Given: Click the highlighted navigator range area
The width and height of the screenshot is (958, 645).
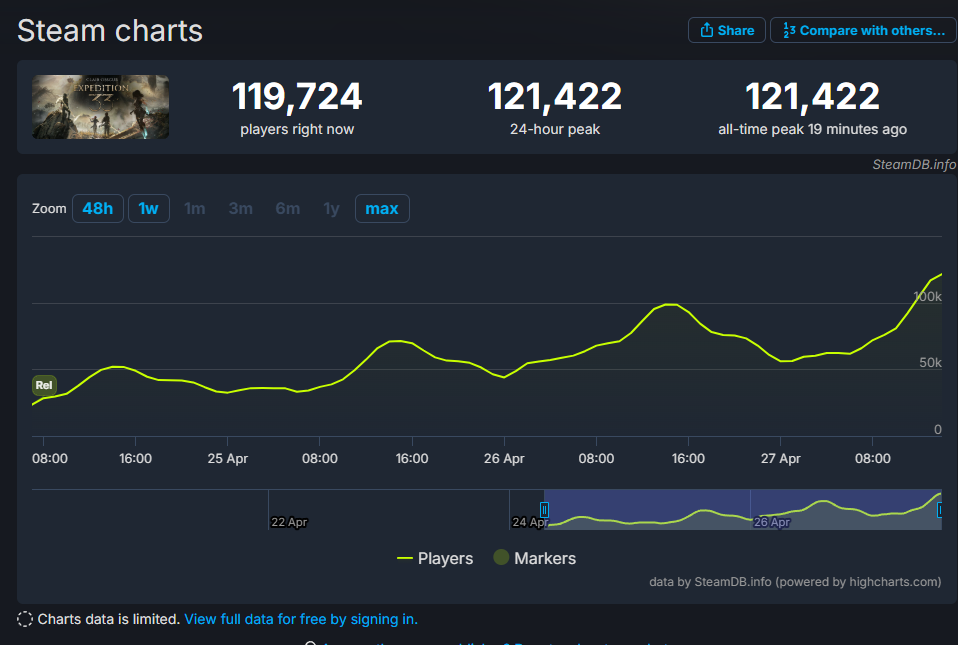Looking at the screenshot, I should [742, 509].
